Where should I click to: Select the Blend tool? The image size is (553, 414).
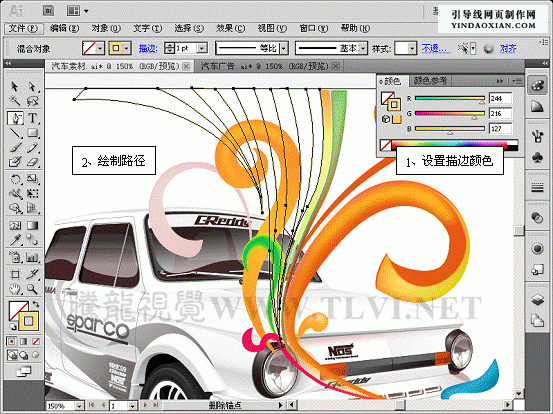coord(32,240)
